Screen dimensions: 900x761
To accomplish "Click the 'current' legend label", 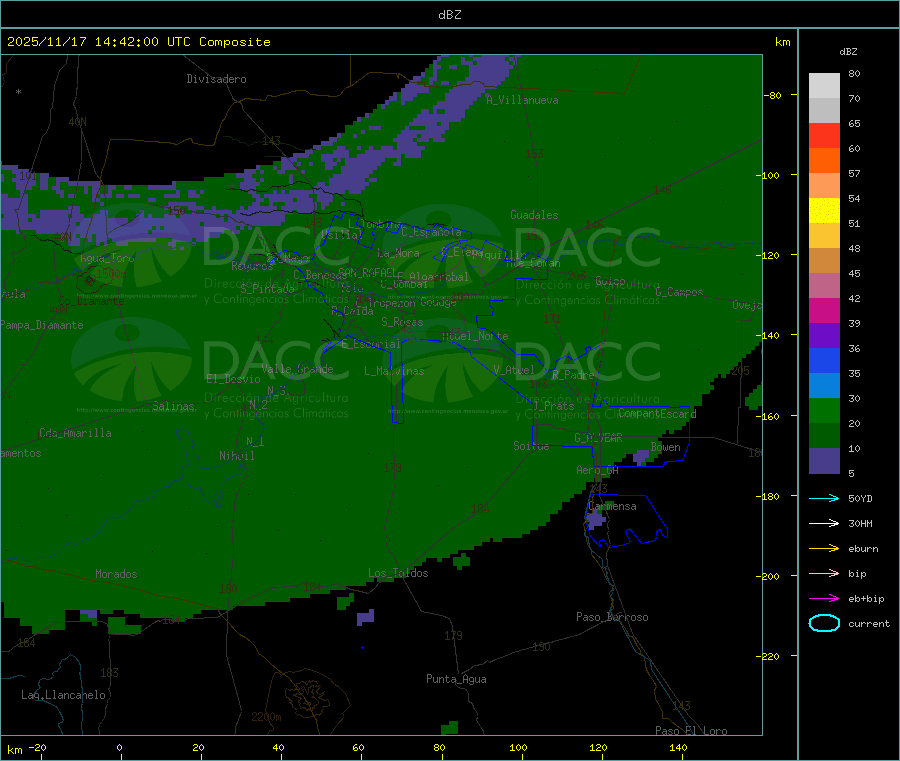I will (869, 623).
